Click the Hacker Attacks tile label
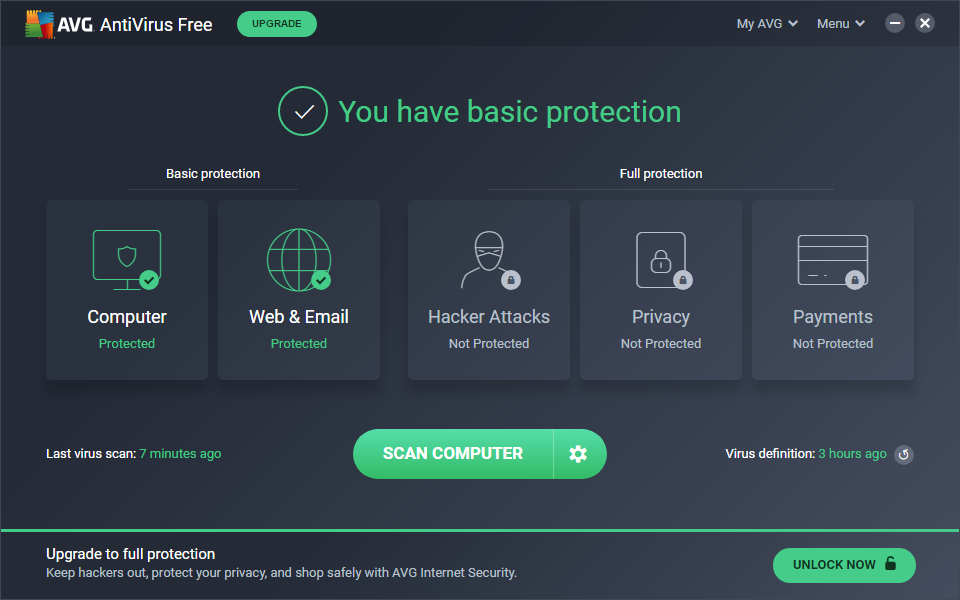The width and height of the screenshot is (960, 600). (489, 317)
